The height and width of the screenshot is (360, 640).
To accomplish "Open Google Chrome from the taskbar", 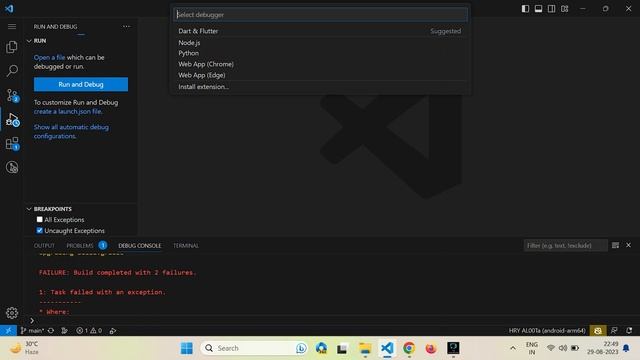I will click(409, 348).
